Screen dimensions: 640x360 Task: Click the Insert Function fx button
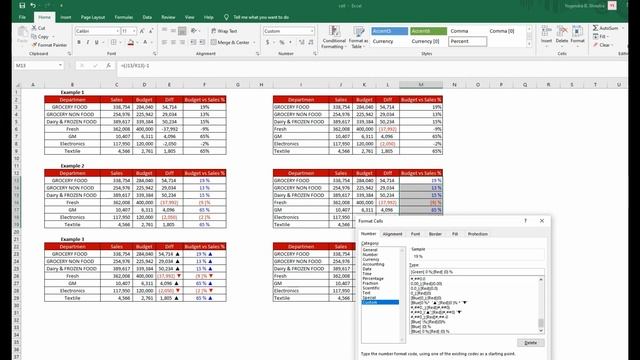click(x=108, y=65)
